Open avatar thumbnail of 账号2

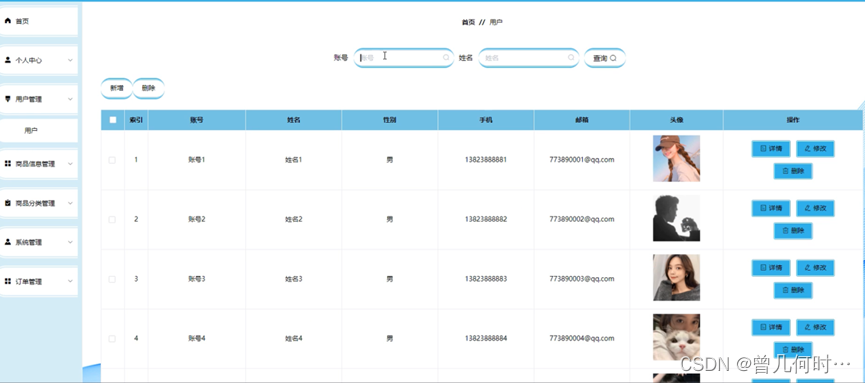[x=676, y=218]
